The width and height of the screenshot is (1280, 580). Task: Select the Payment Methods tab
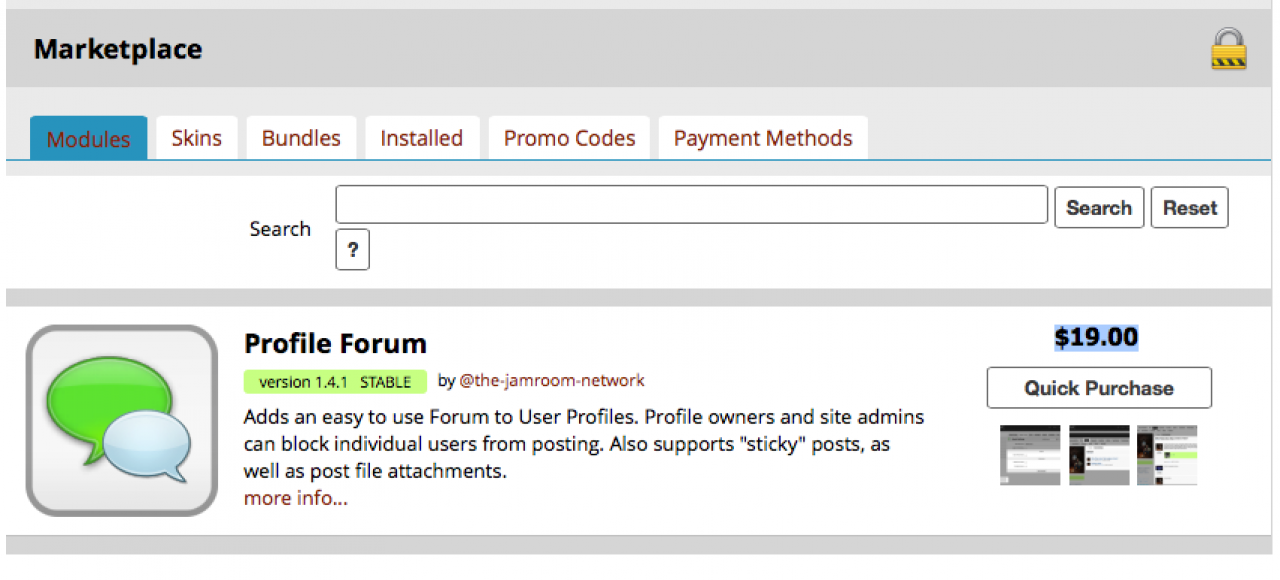[762, 138]
